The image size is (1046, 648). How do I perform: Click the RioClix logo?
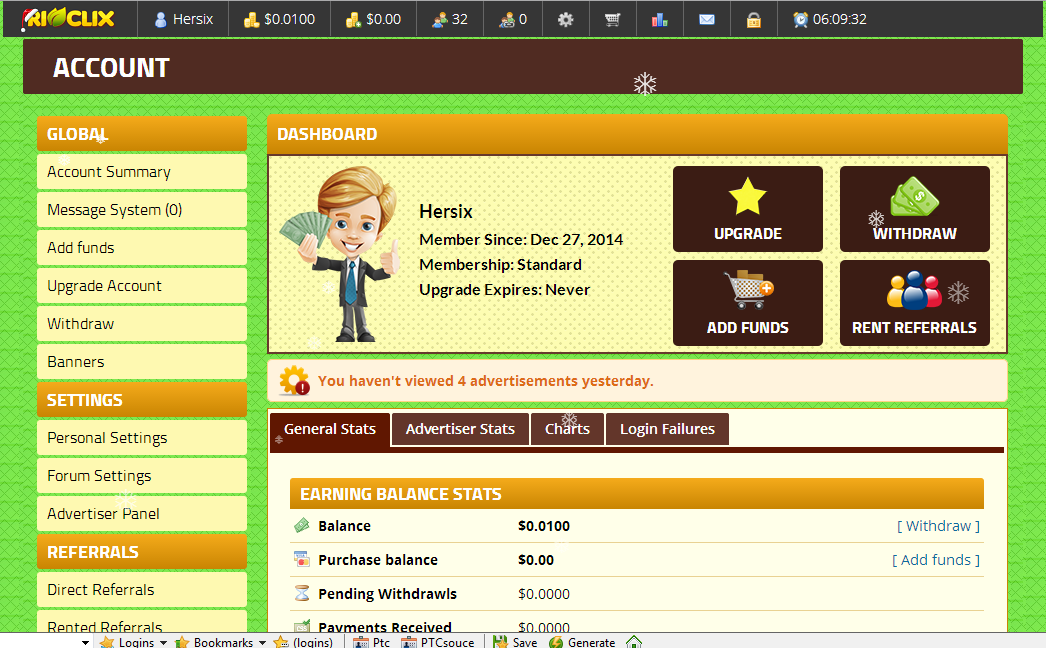click(68, 19)
